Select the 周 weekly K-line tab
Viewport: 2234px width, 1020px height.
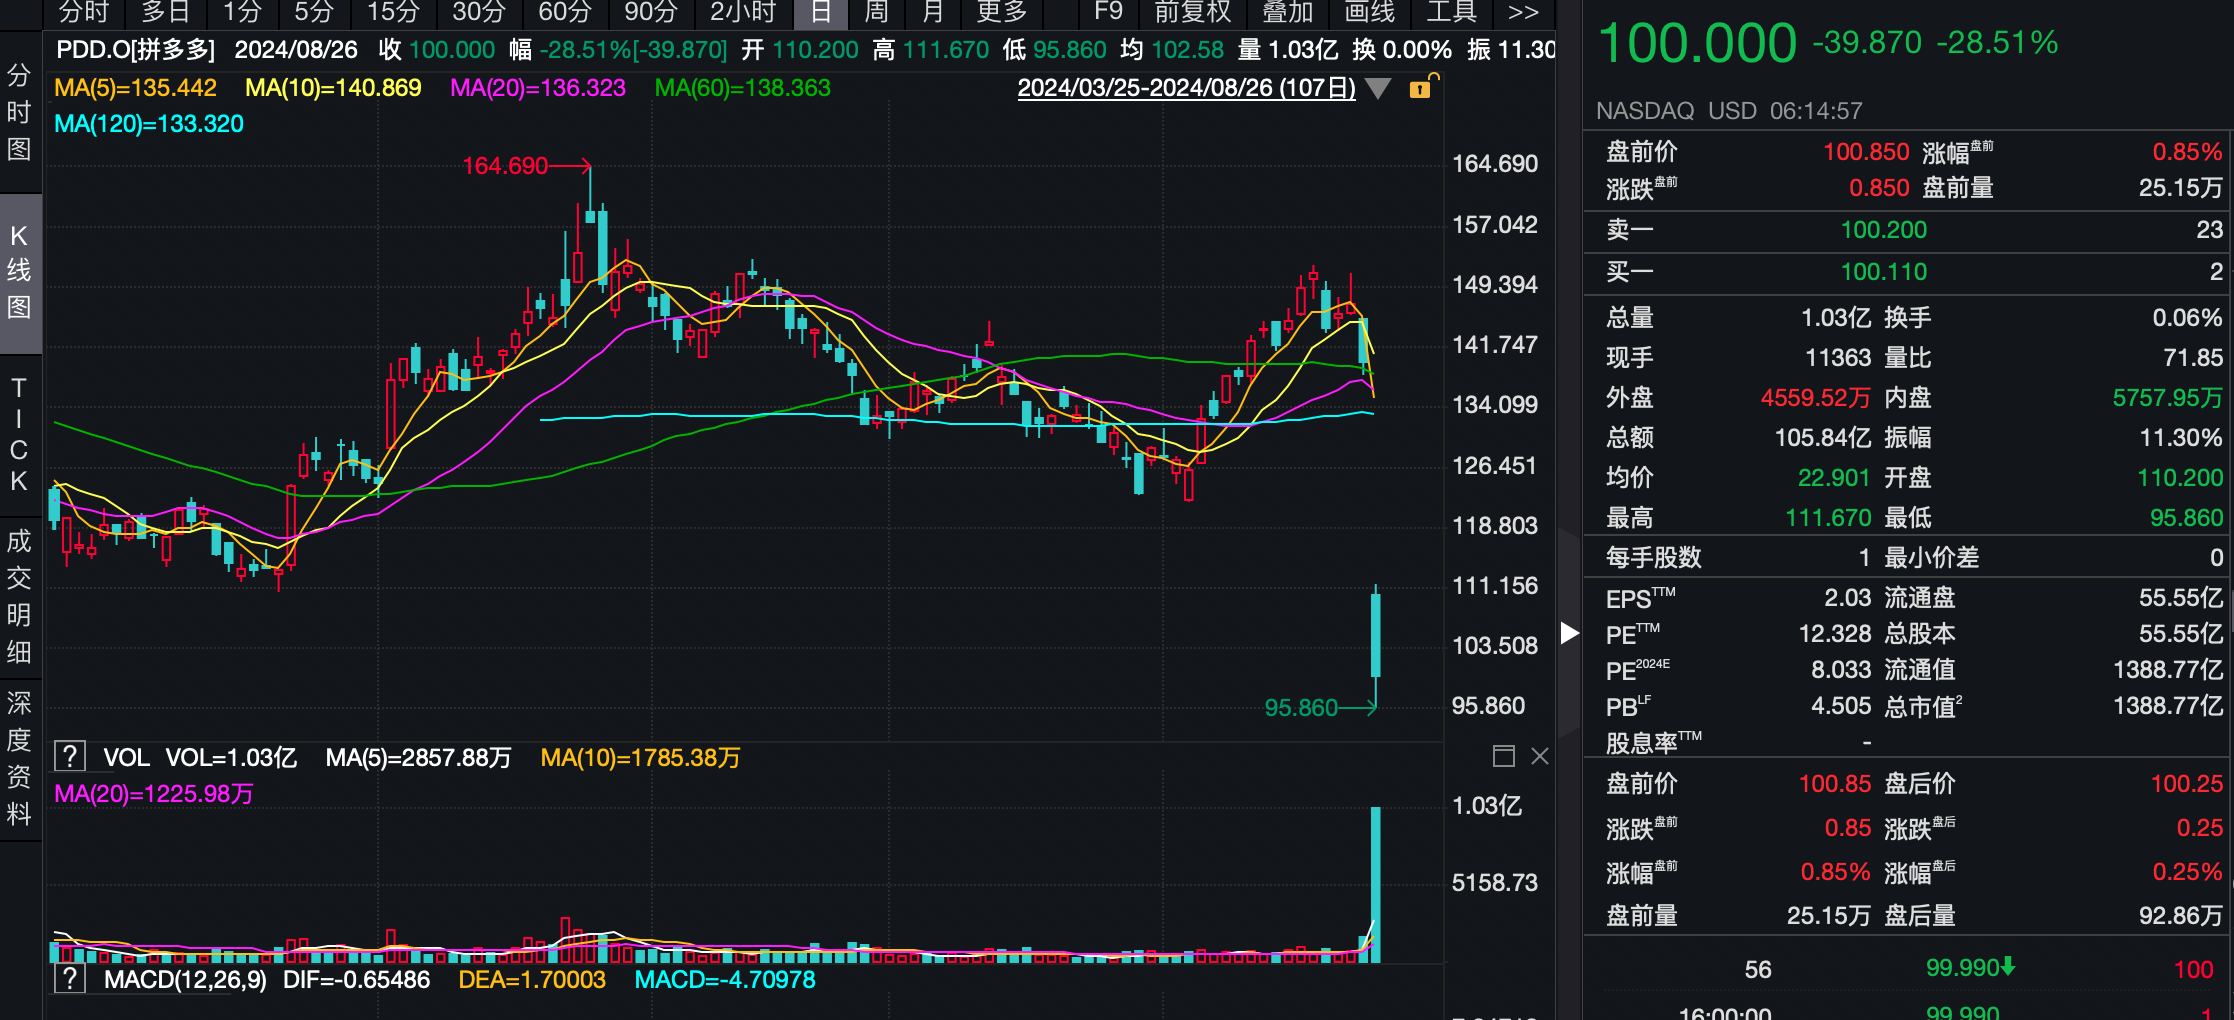tap(876, 12)
